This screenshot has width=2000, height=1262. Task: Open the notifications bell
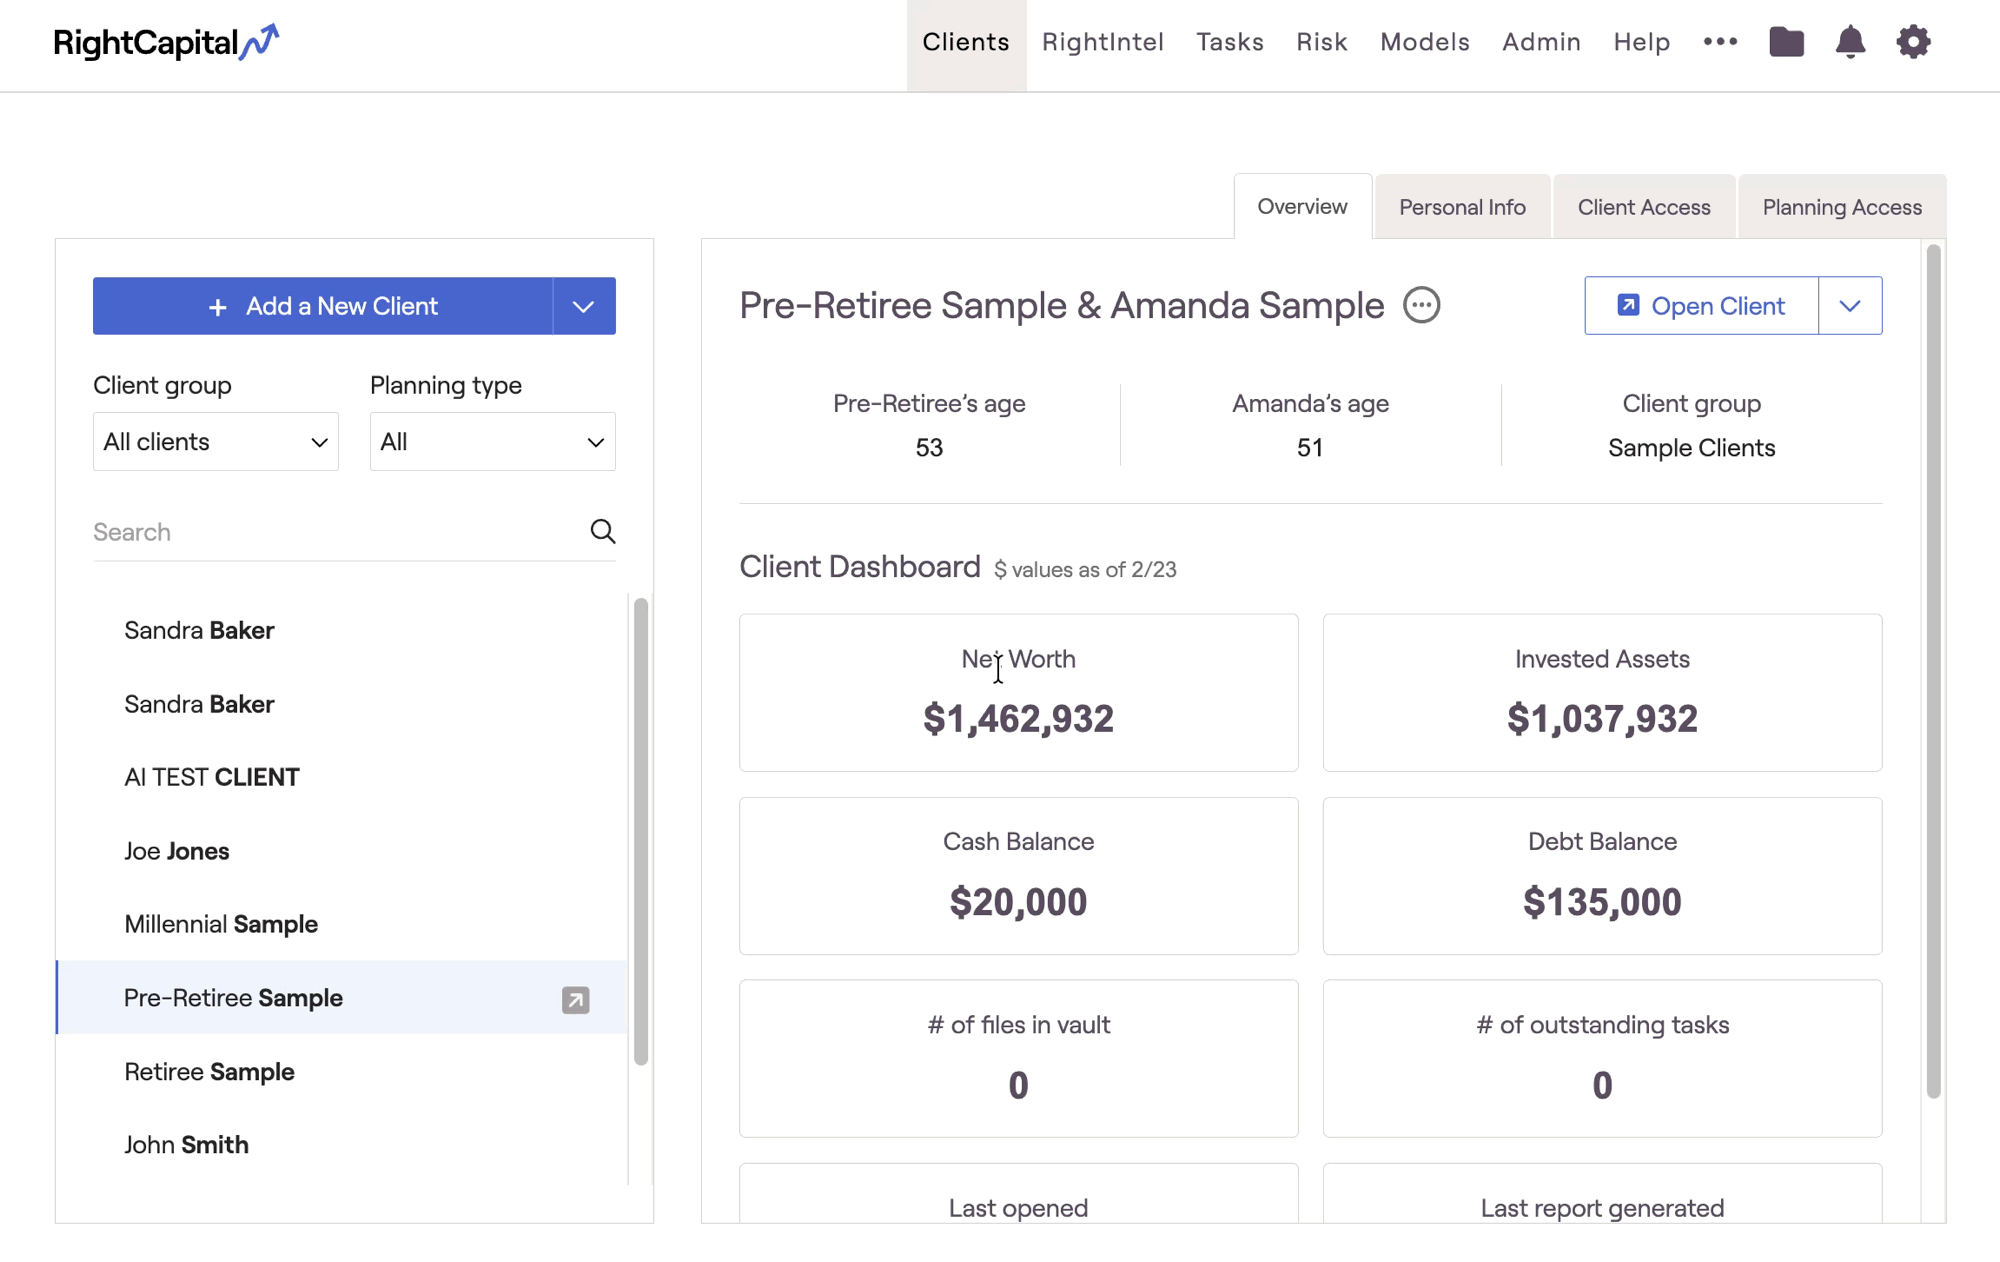1850,42
